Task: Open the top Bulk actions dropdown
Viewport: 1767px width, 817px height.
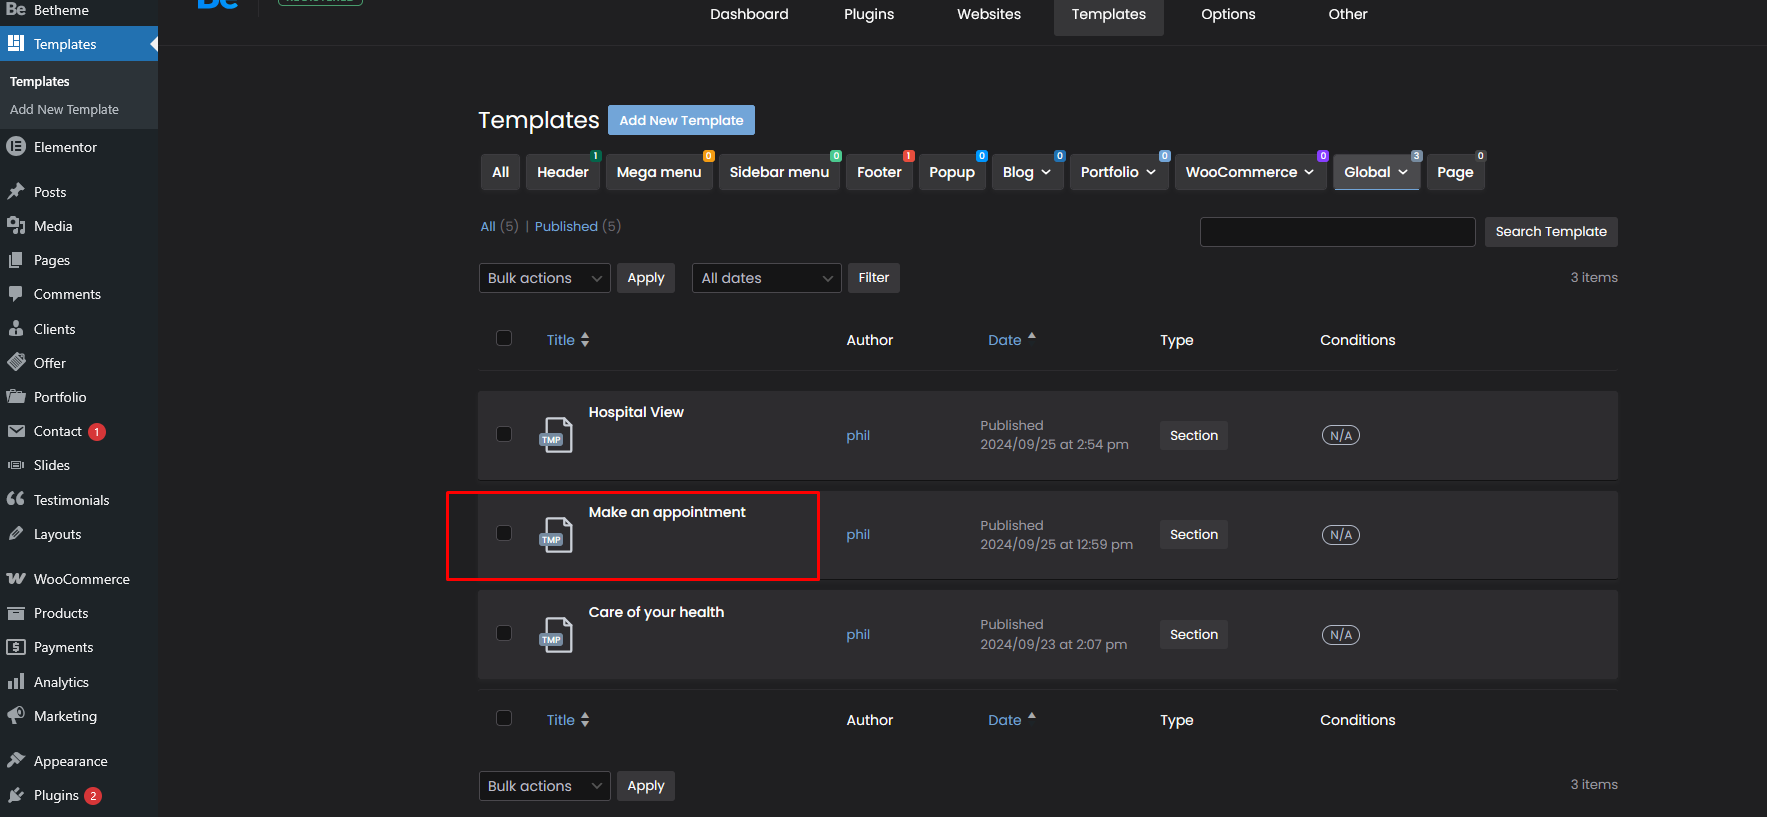Action: 544,278
